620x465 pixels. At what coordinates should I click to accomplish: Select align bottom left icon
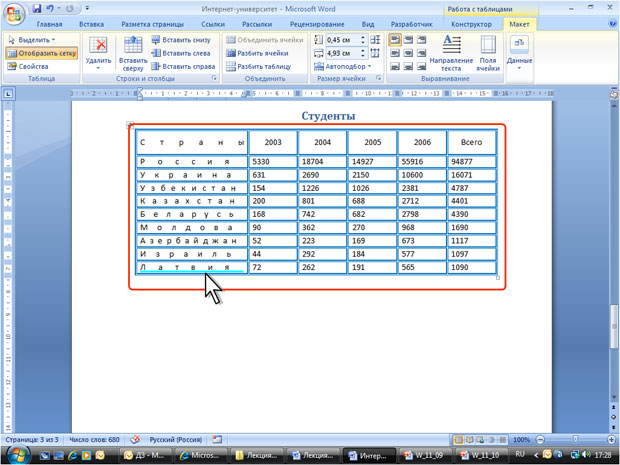[395, 66]
